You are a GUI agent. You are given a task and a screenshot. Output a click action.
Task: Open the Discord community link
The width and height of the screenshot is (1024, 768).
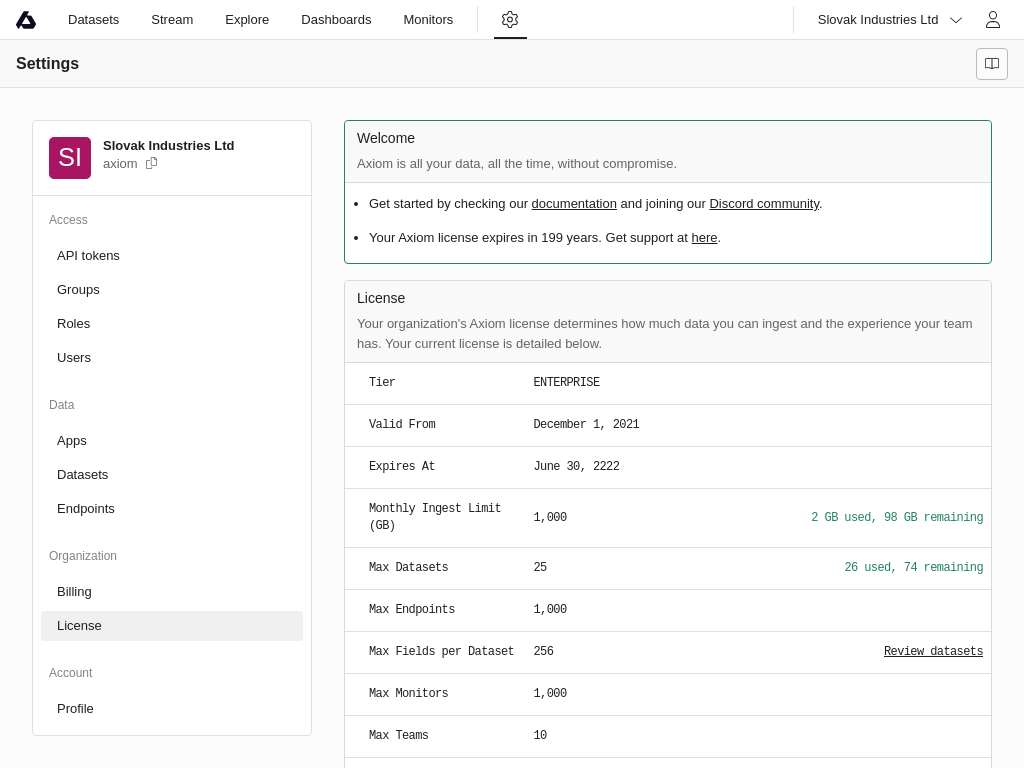point(764,204)
